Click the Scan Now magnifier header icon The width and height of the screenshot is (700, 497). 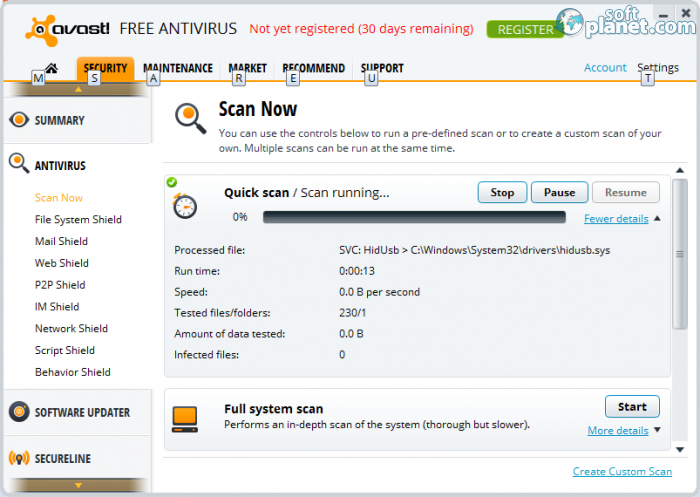[x=191, y=118]
